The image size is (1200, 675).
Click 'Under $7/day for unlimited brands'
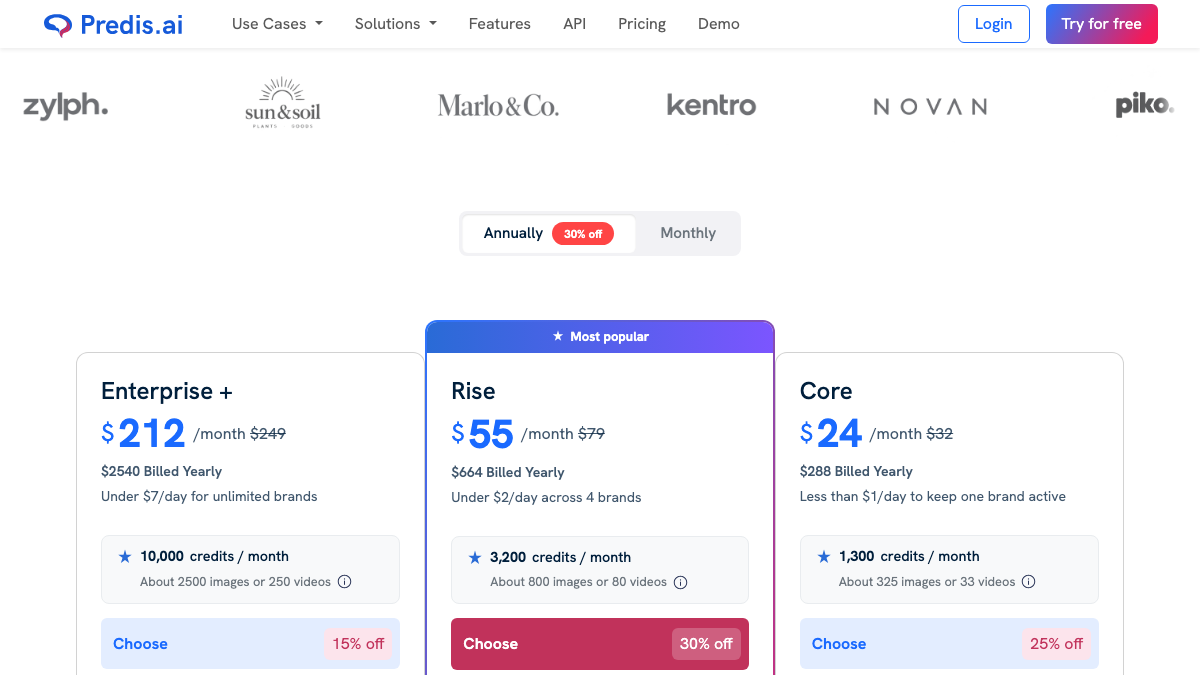[209, 496]
